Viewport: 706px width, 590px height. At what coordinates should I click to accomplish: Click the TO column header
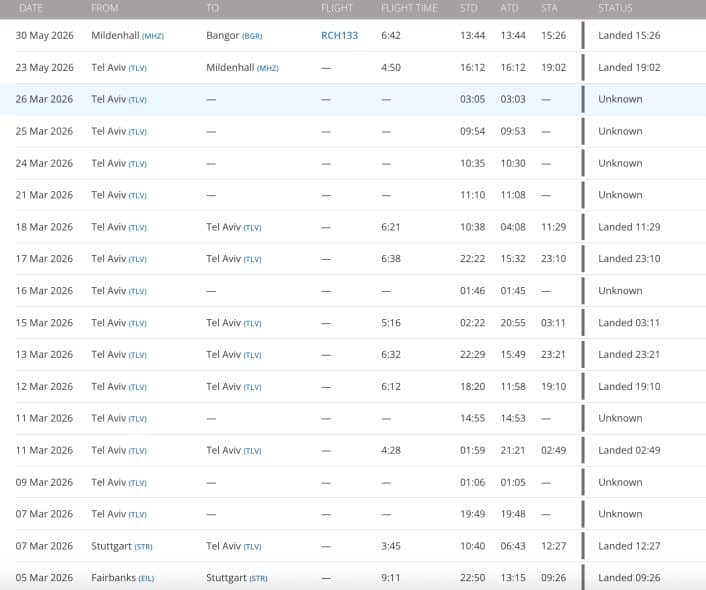213,8
